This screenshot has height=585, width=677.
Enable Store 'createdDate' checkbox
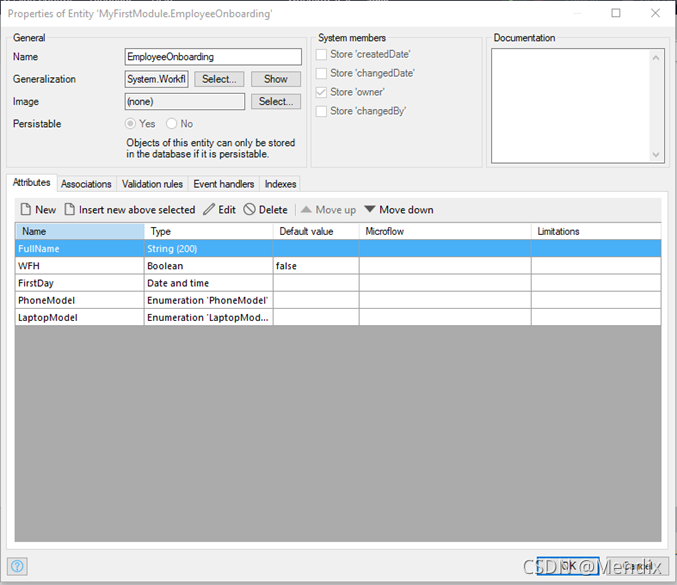tap(321, 54)
